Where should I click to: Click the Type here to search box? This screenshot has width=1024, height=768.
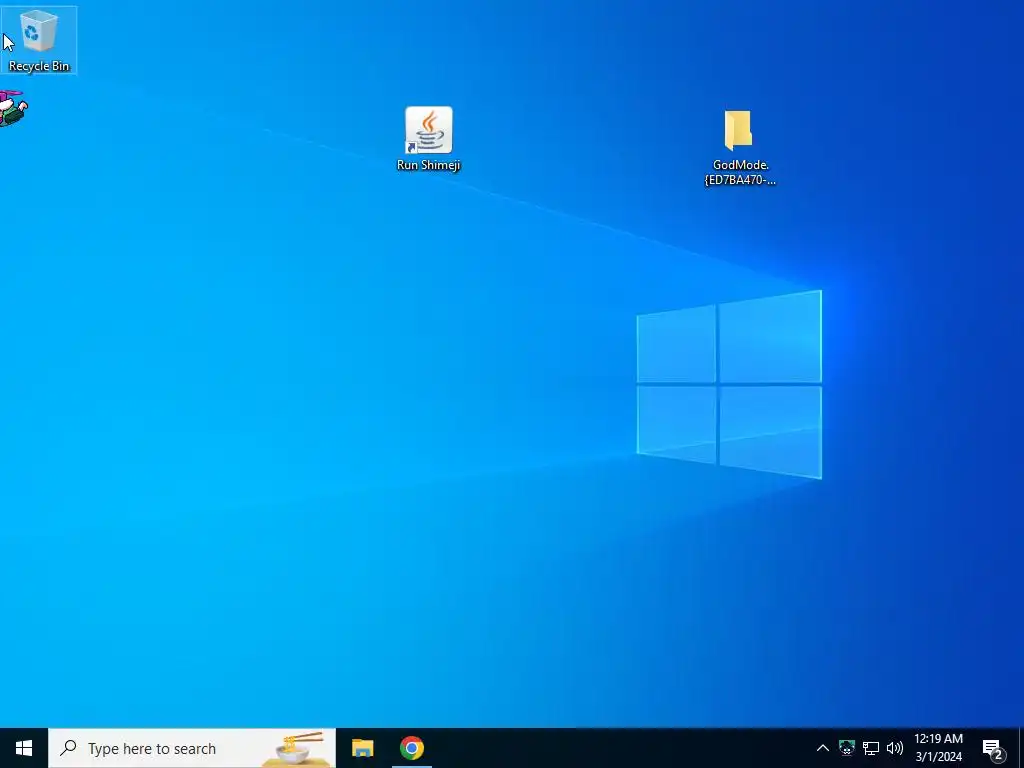(x=192, y=748)
